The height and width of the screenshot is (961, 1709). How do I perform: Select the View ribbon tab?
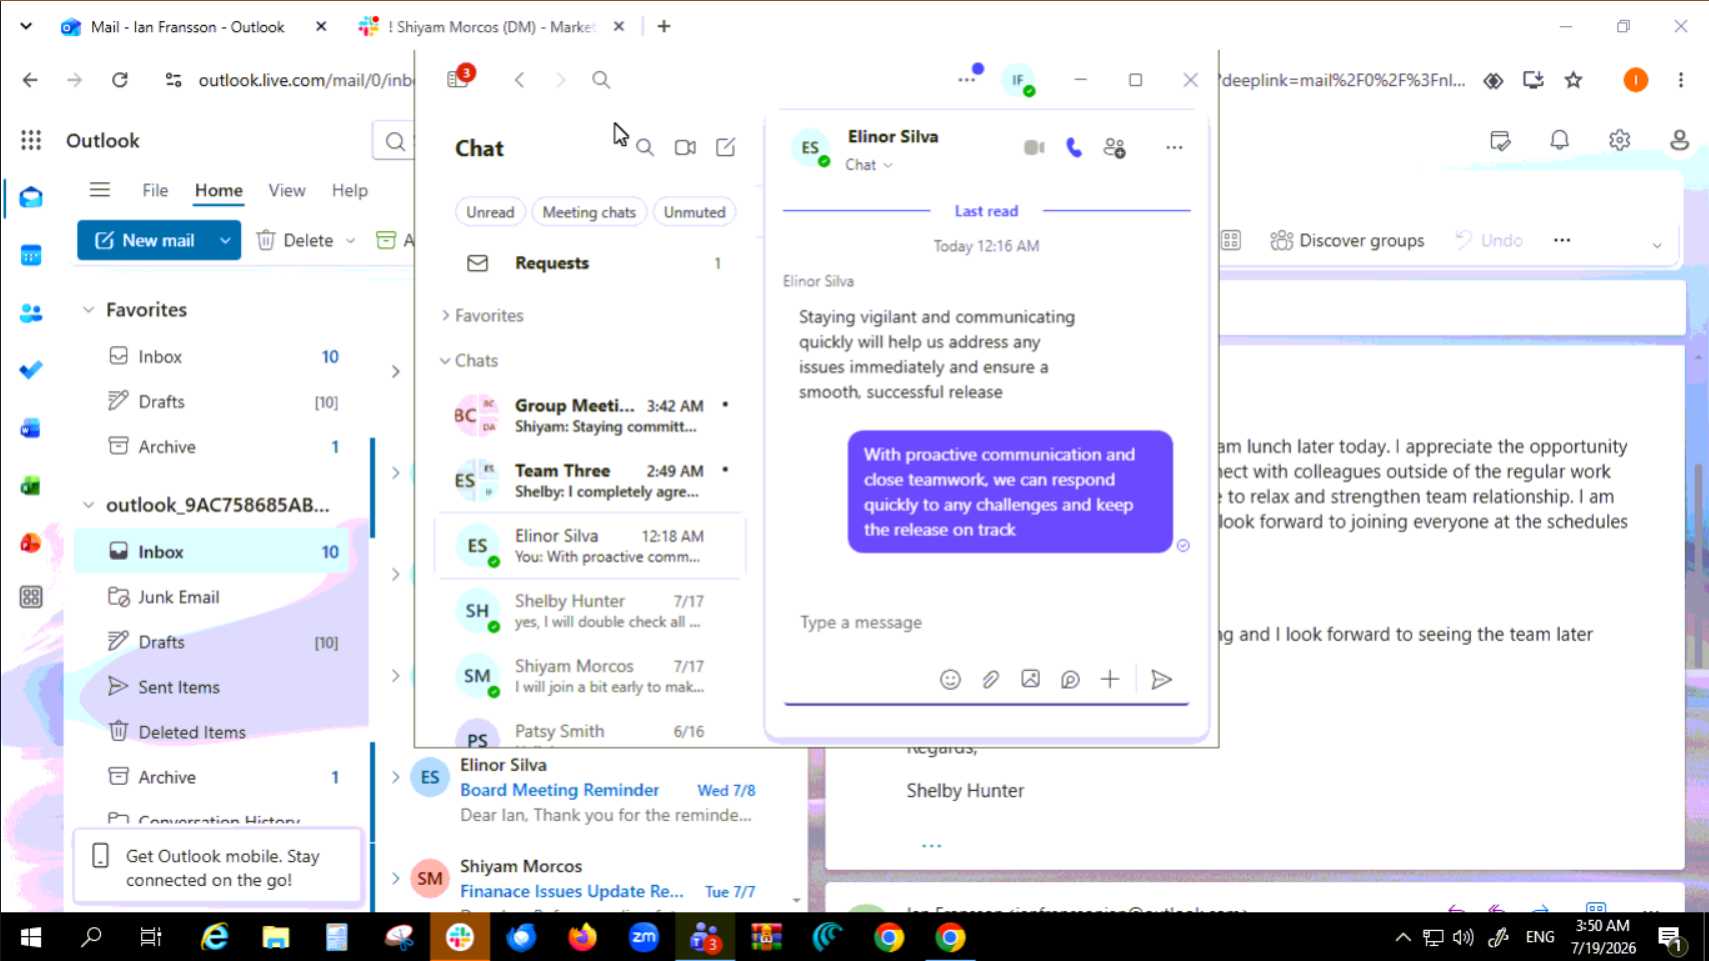[x=287, y=190]
